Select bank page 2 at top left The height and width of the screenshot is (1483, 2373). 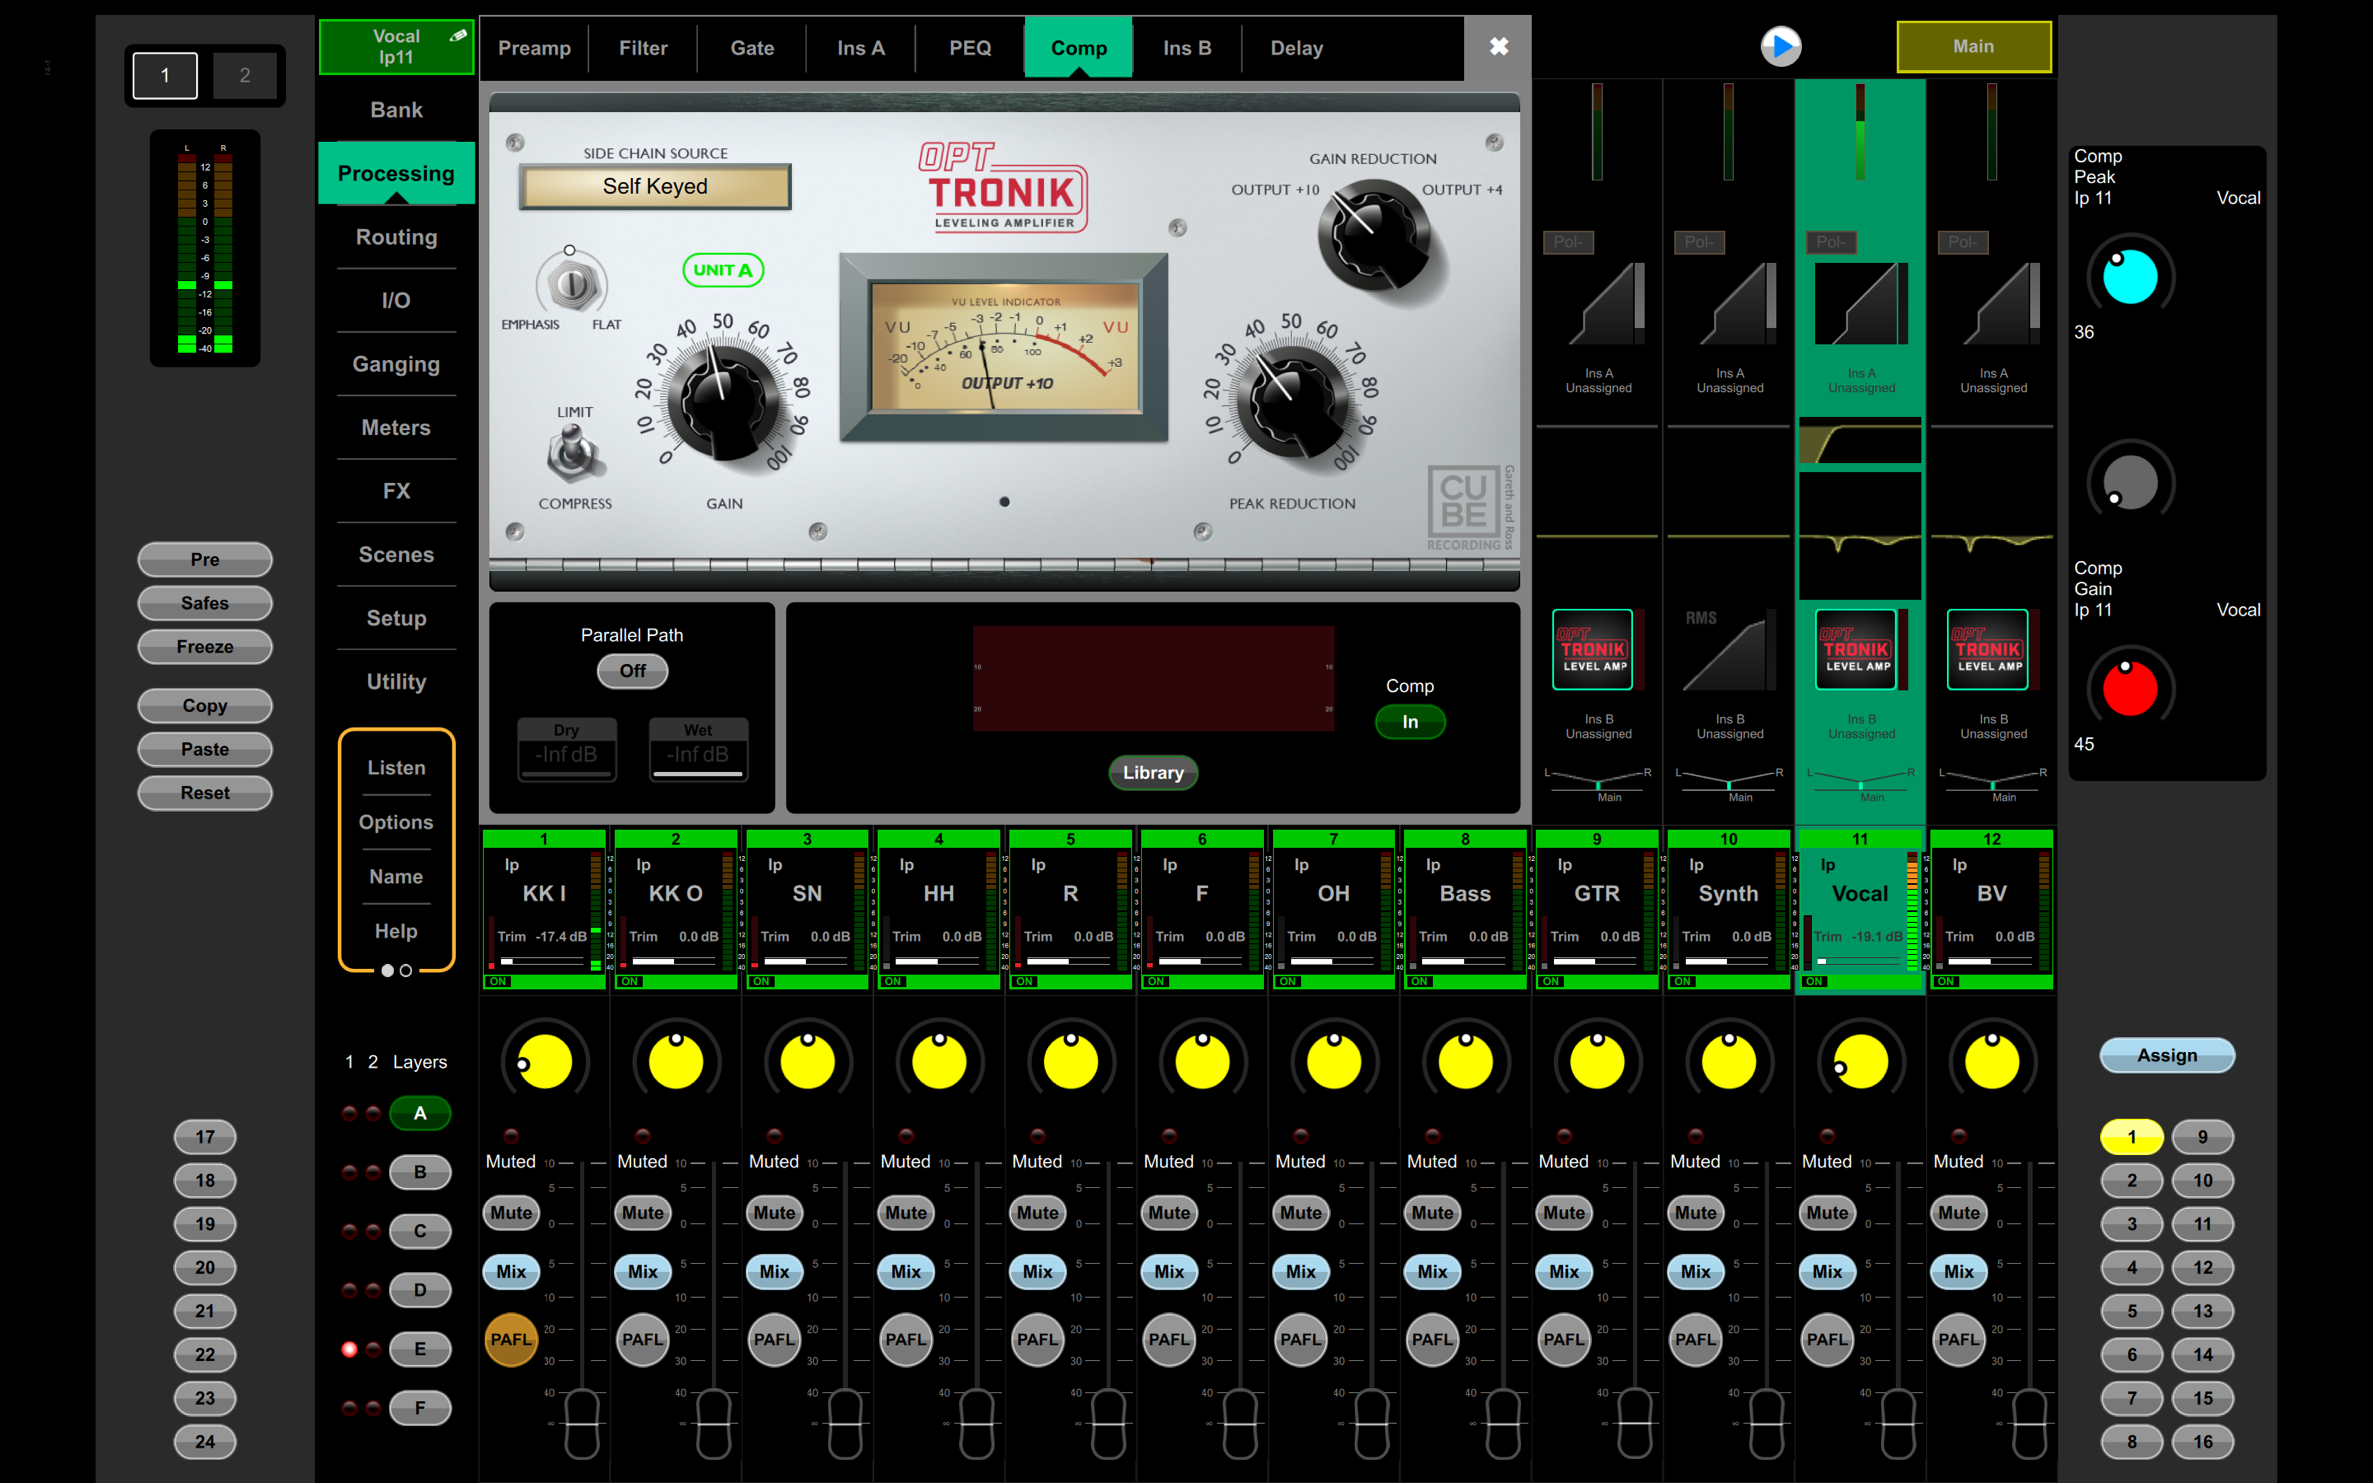[244, 75]
